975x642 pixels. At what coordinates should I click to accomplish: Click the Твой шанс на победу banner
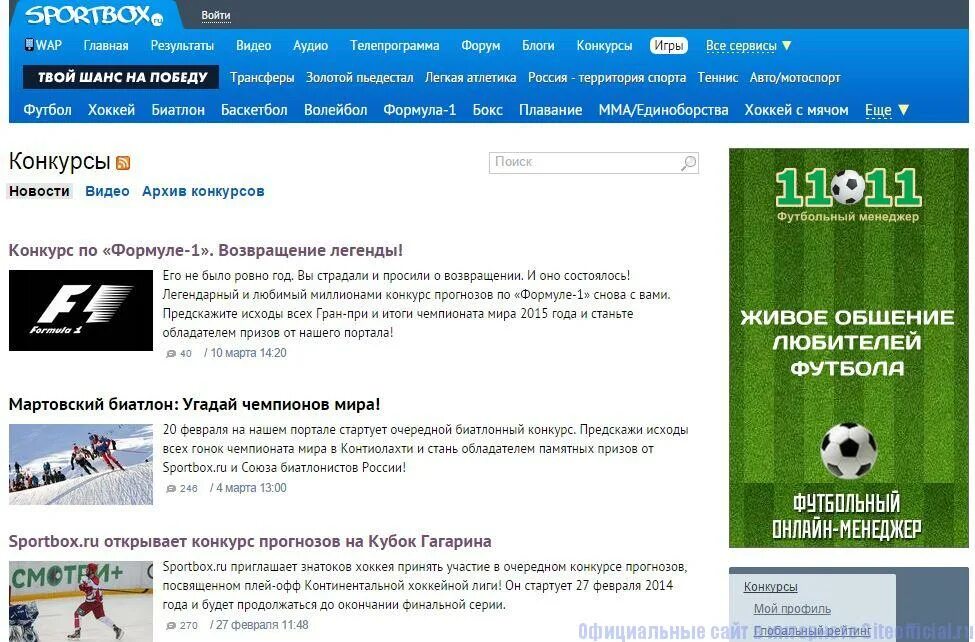[x=121, y=77]
